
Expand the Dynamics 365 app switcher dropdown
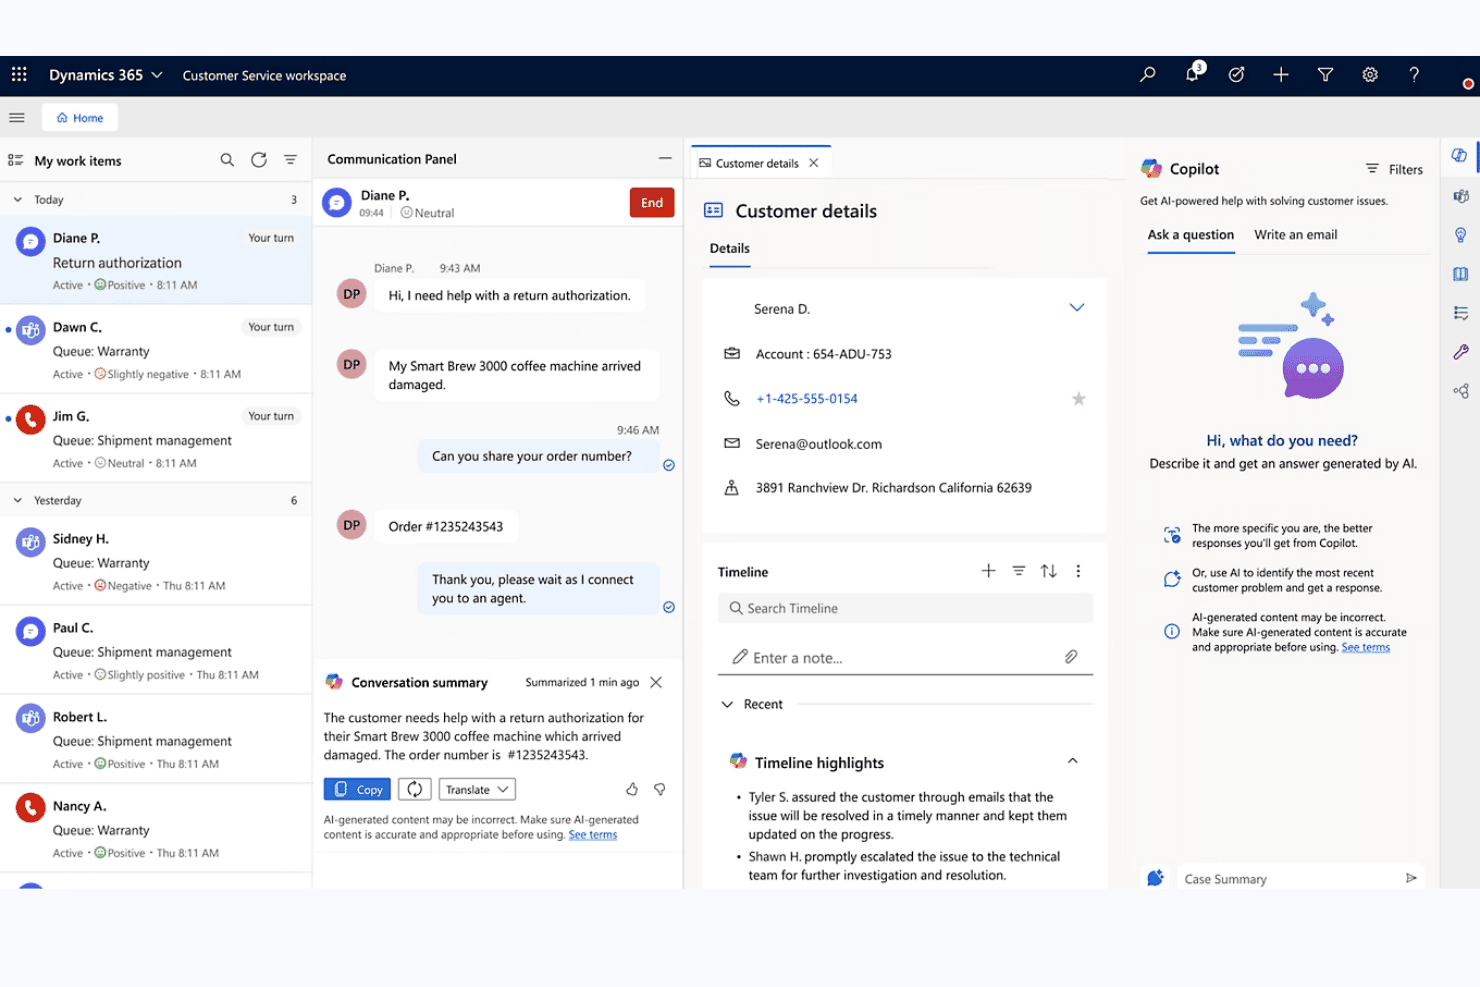coord(157,75)
